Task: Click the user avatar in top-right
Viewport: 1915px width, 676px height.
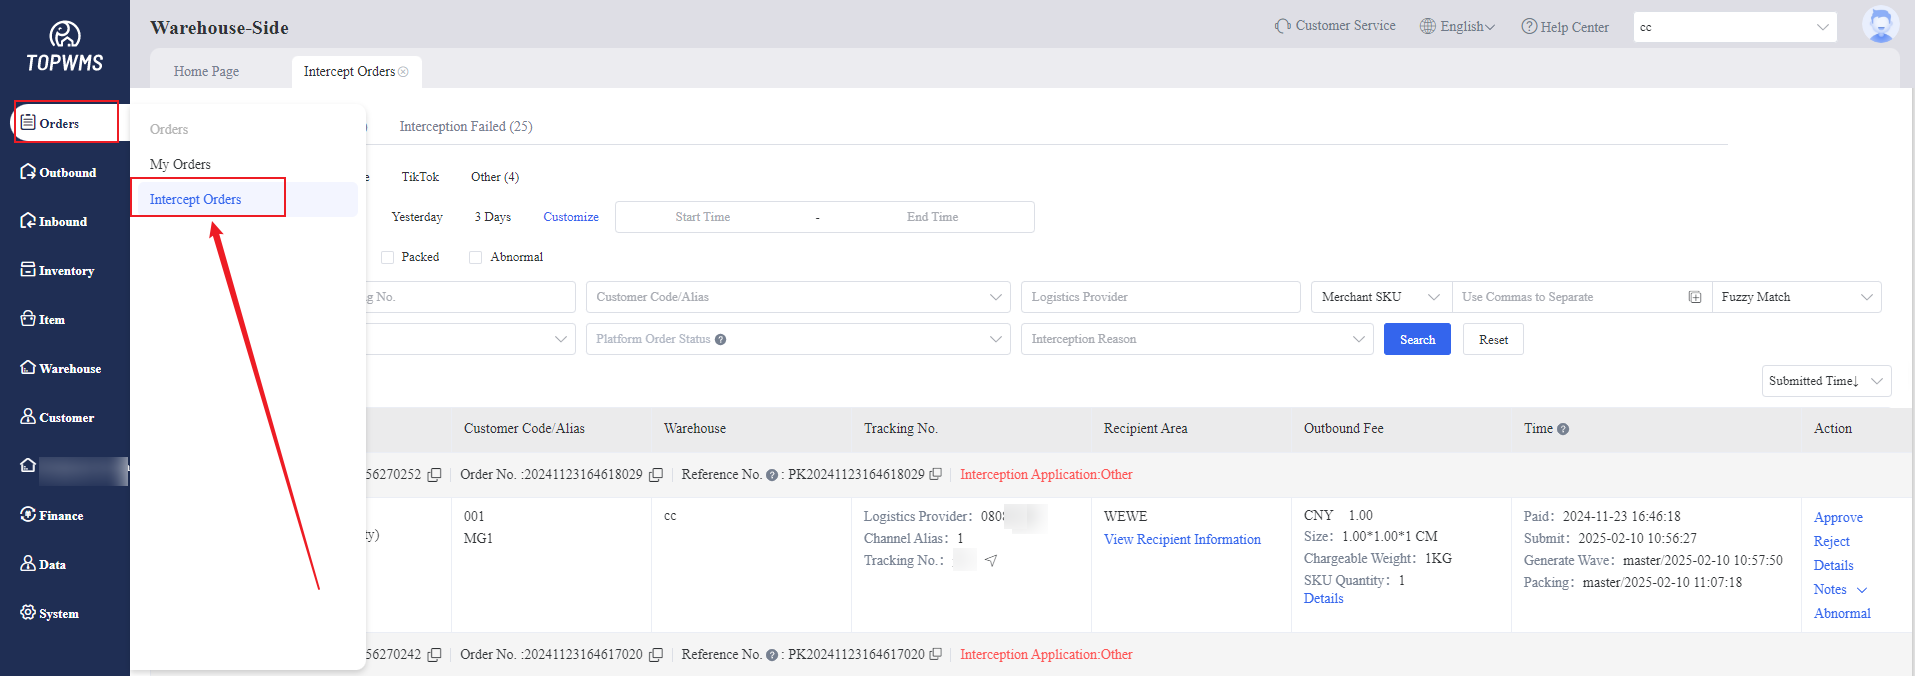Action: click(1880, 25)
